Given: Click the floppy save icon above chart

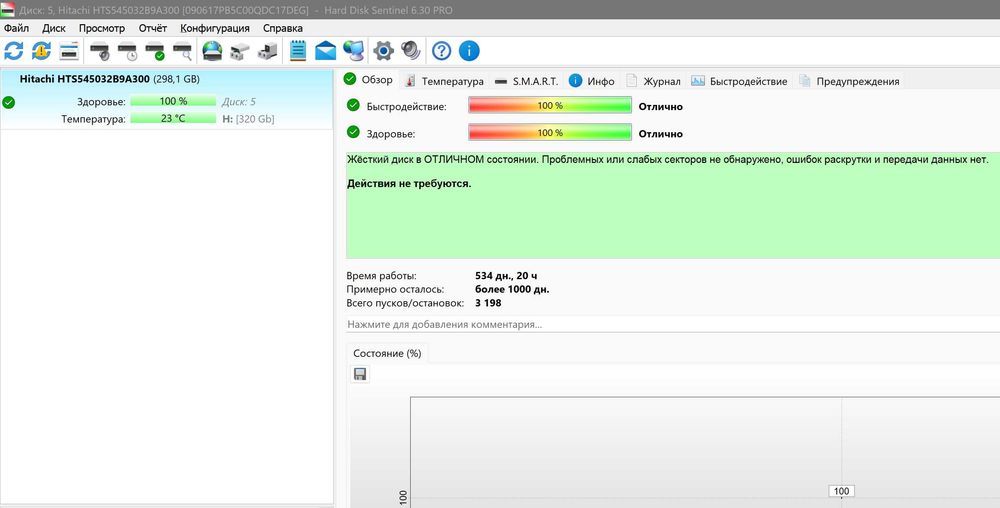Looking at the screenshot, I should (360, 374).
